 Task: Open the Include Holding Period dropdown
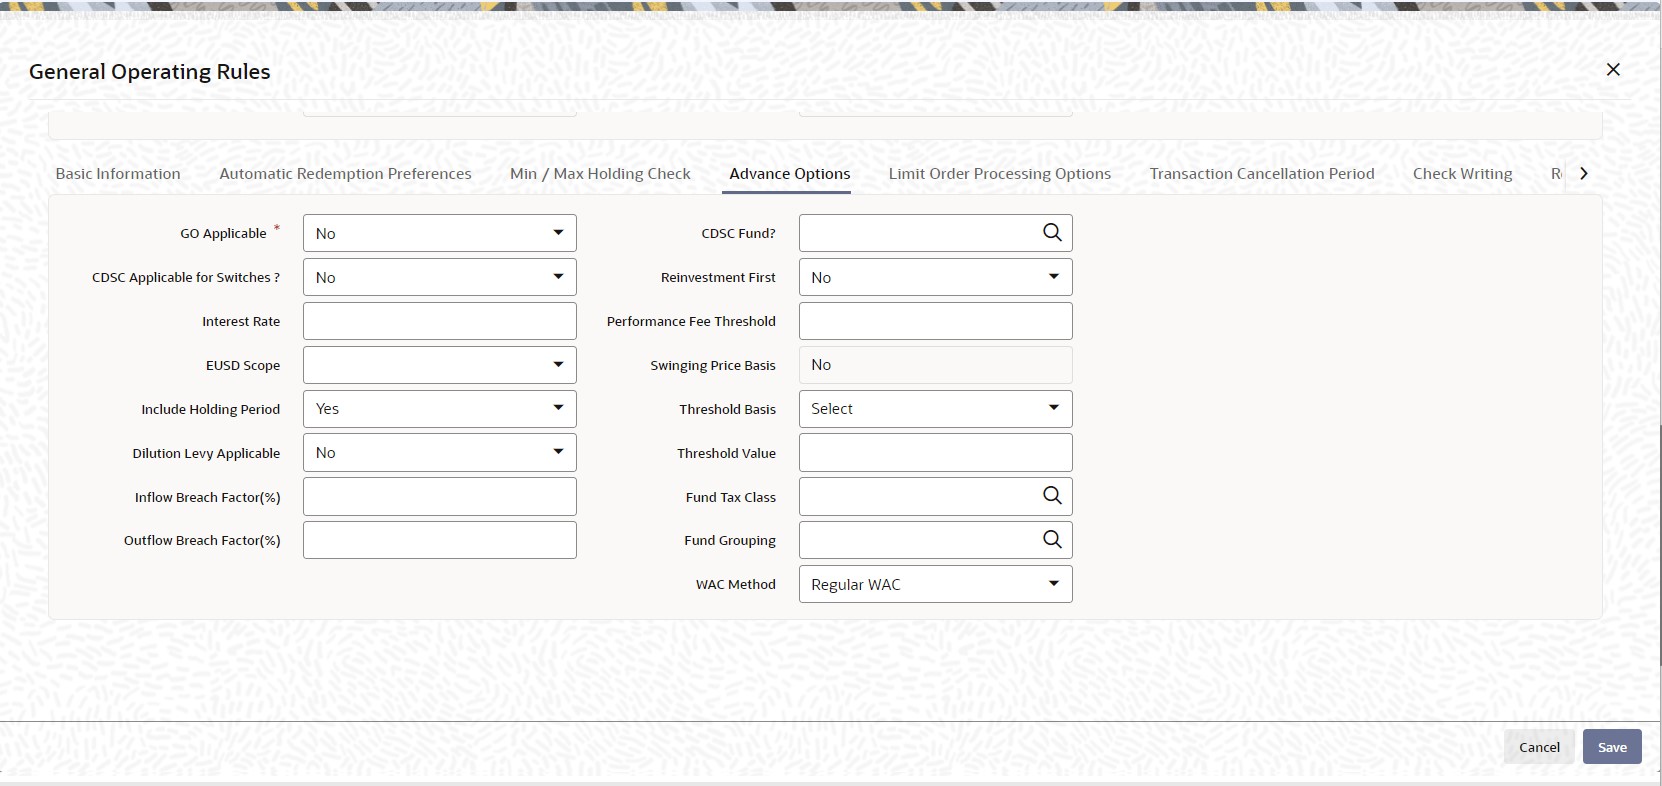point(440,409)
